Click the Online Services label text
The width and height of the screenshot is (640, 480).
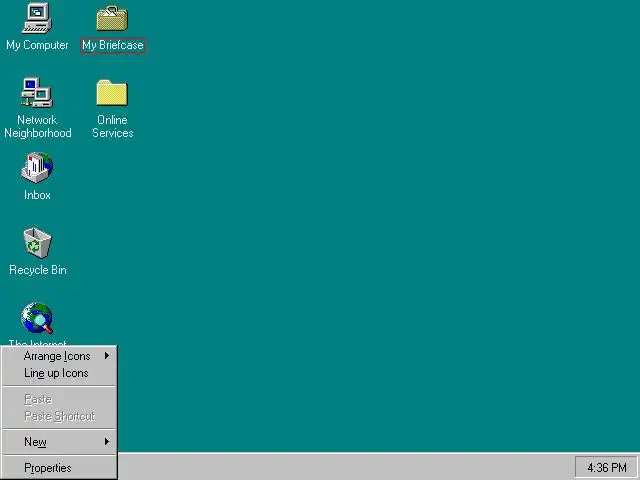point(113,127)
